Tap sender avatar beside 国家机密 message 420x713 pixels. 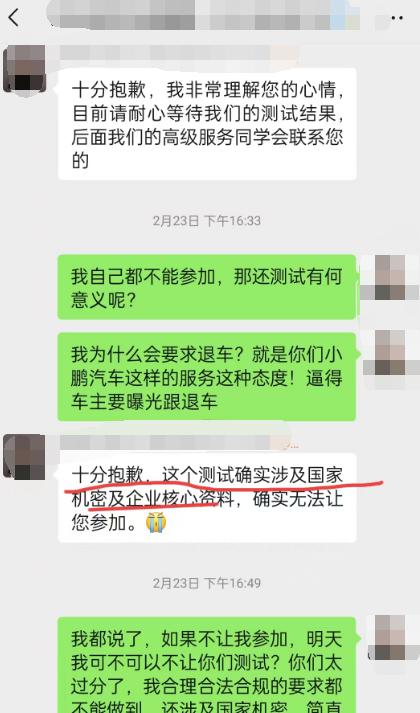click(x=25, y=457)
